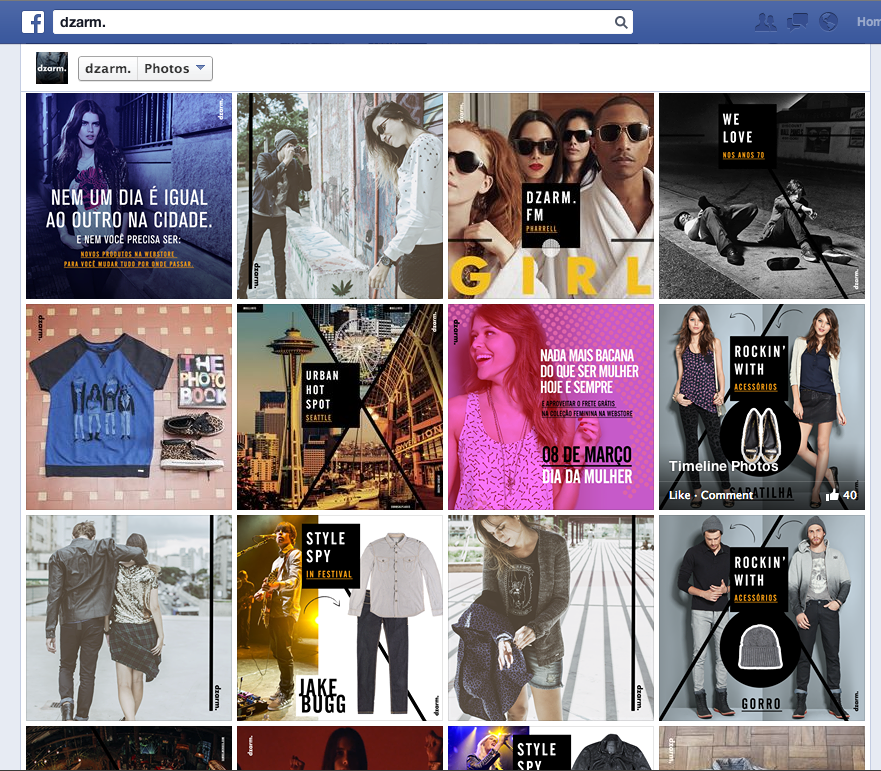881x771 pixels.
Task: Open the messages icon
Action: [x=797, y=22]
